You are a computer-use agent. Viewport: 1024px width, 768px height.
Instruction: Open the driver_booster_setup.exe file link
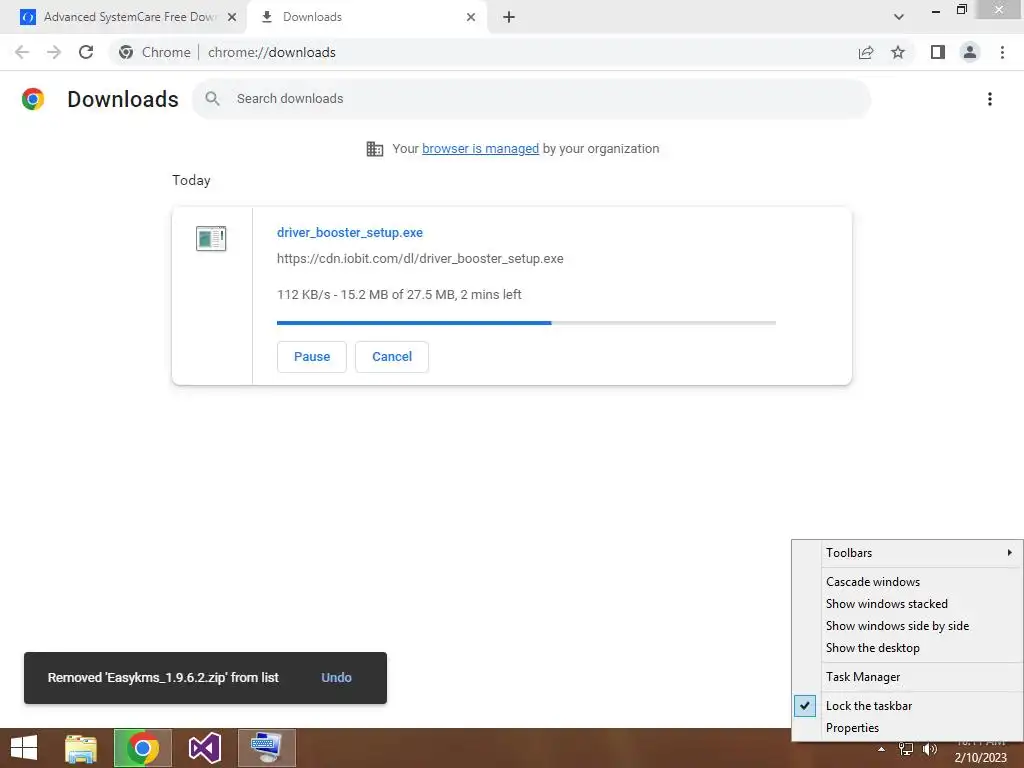pos(349,232)
